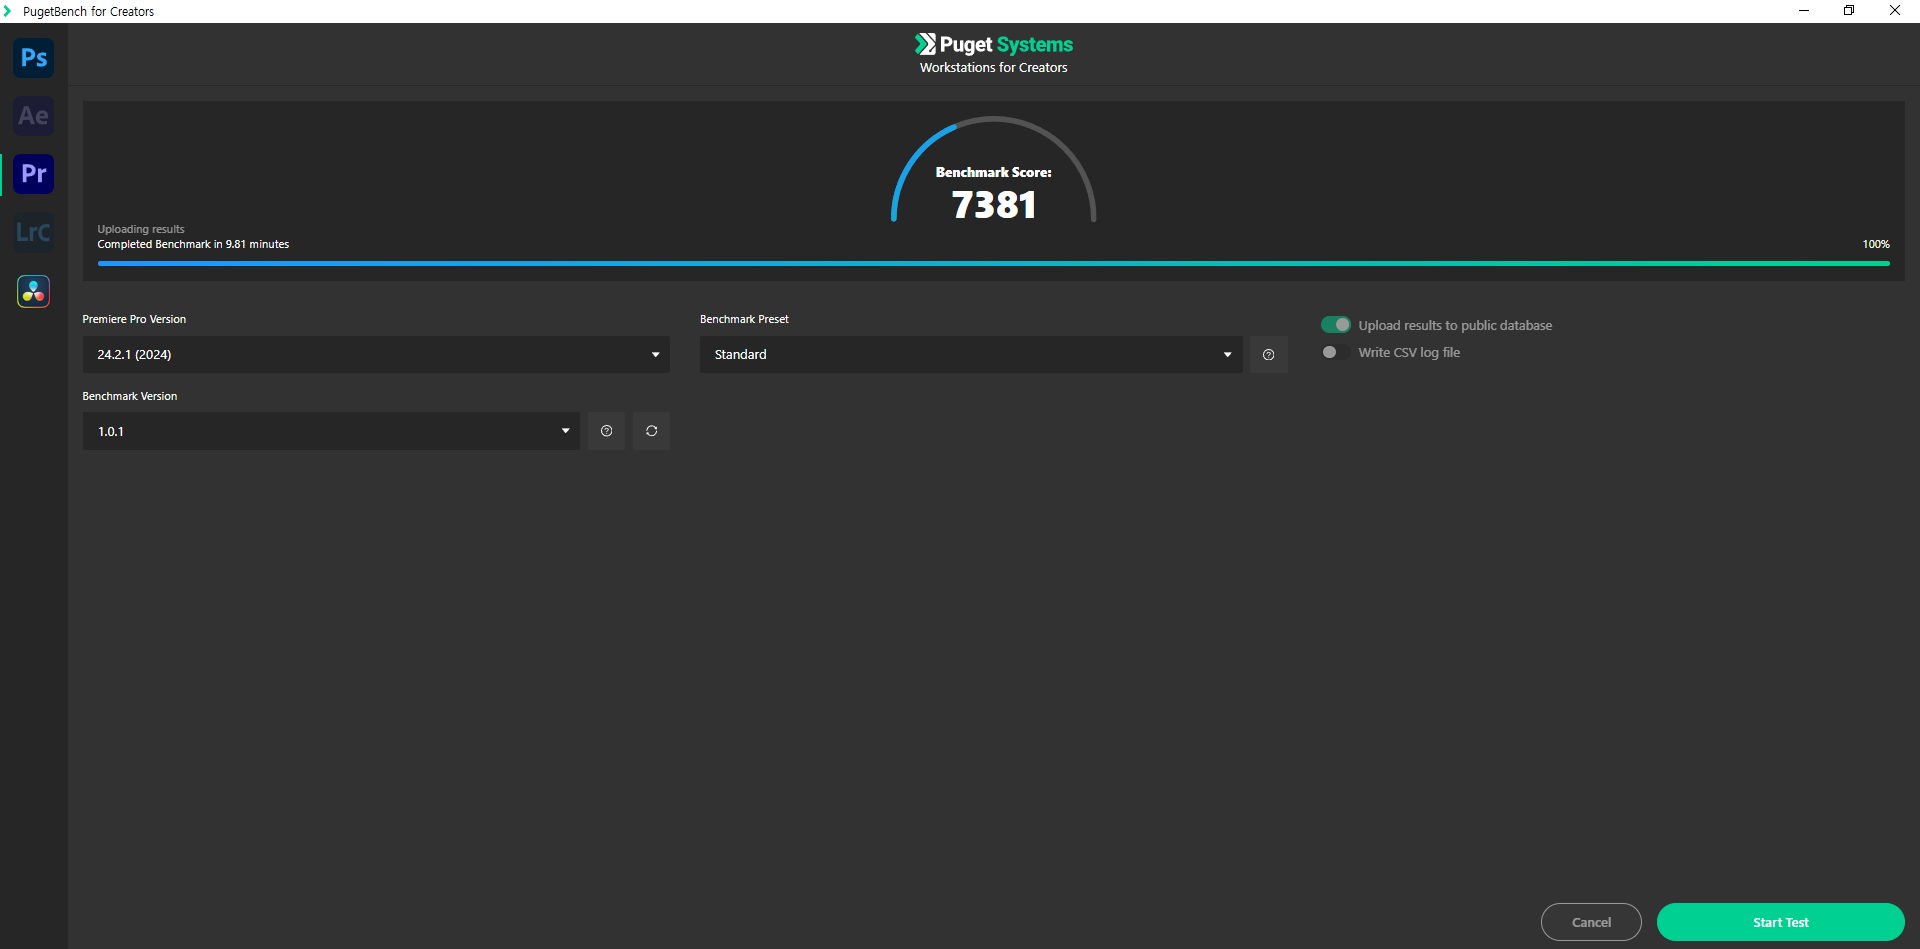The image size is (1920, 949).
Task: Enable Write CSV log file
Action: 1335,352
